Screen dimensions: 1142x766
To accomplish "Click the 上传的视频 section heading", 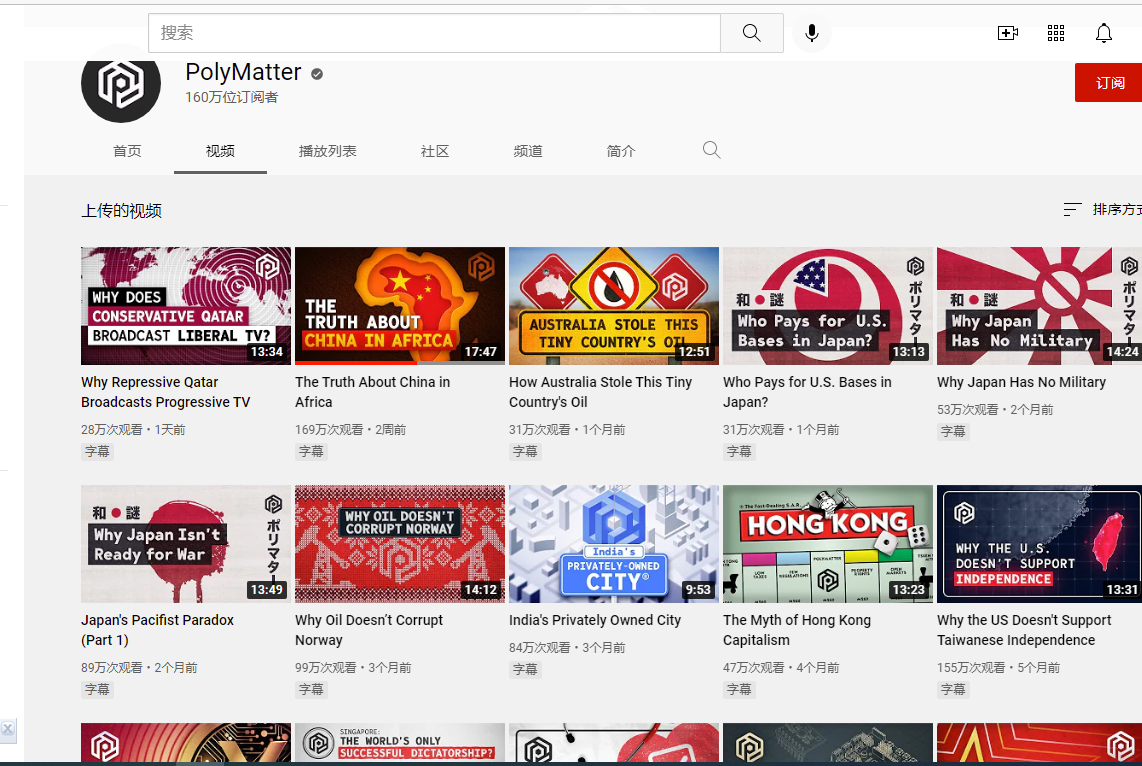I will coord(121,211).
